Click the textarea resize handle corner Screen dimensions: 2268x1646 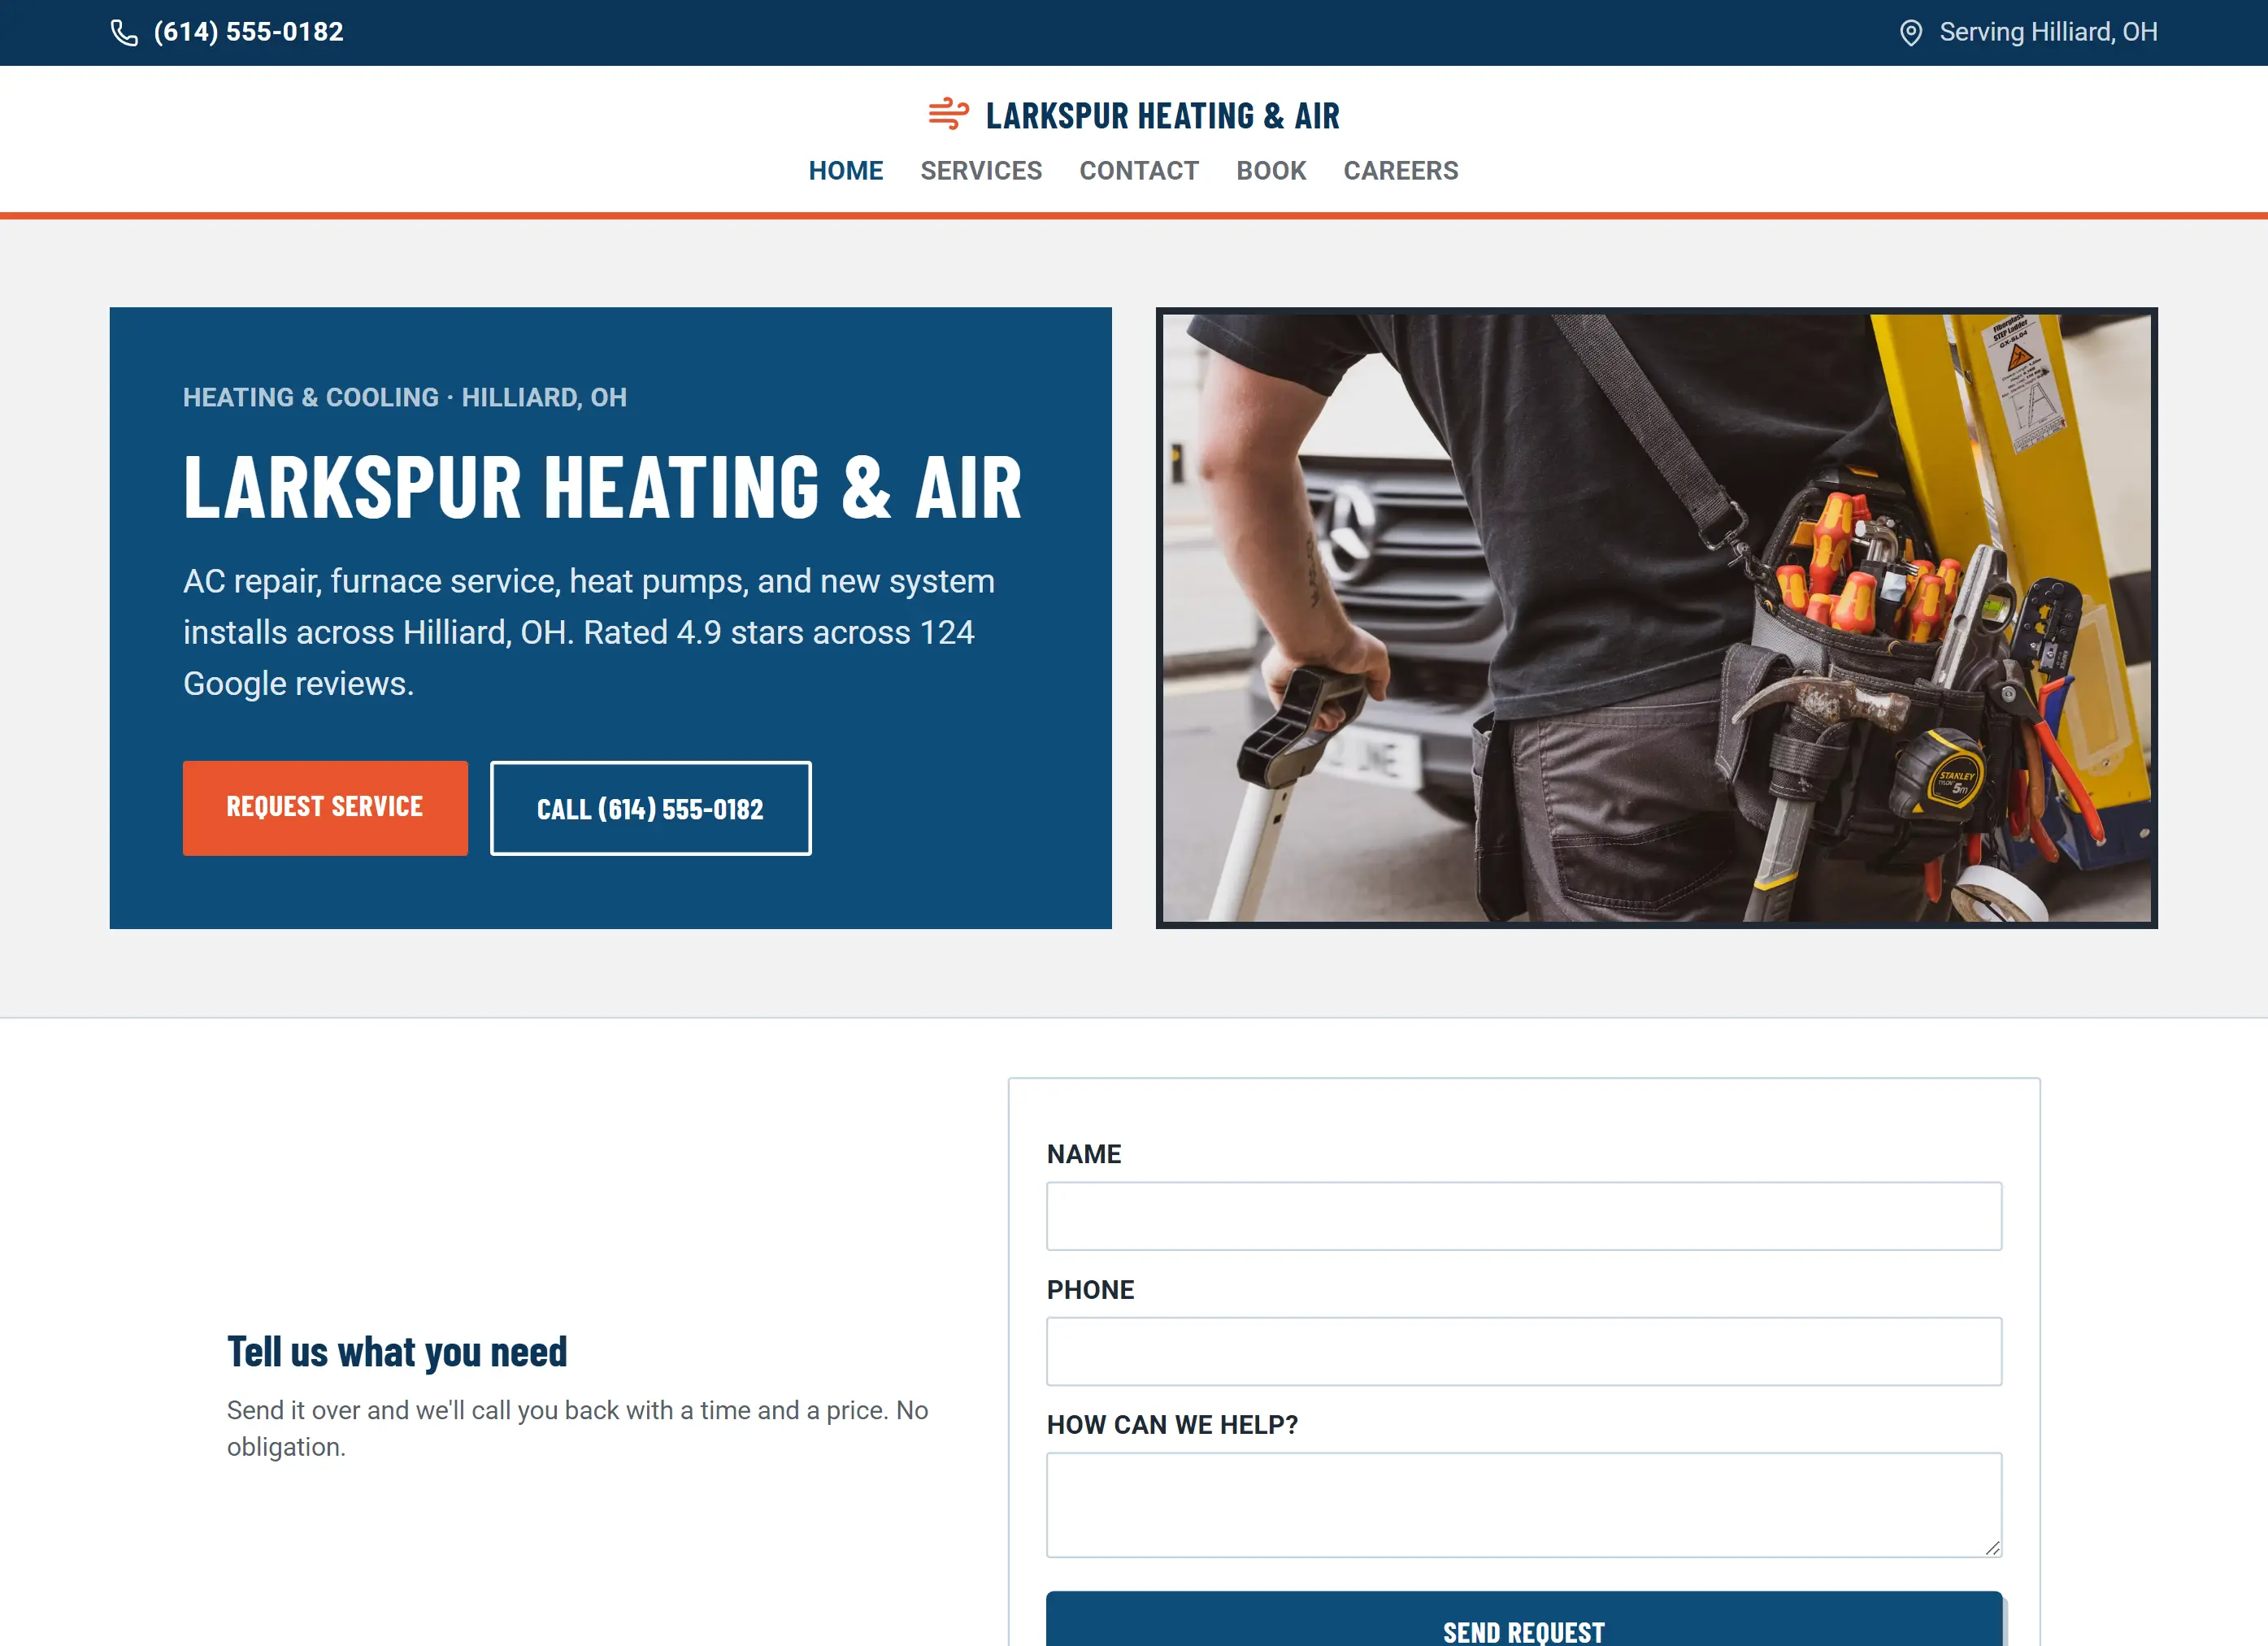1992,1548
